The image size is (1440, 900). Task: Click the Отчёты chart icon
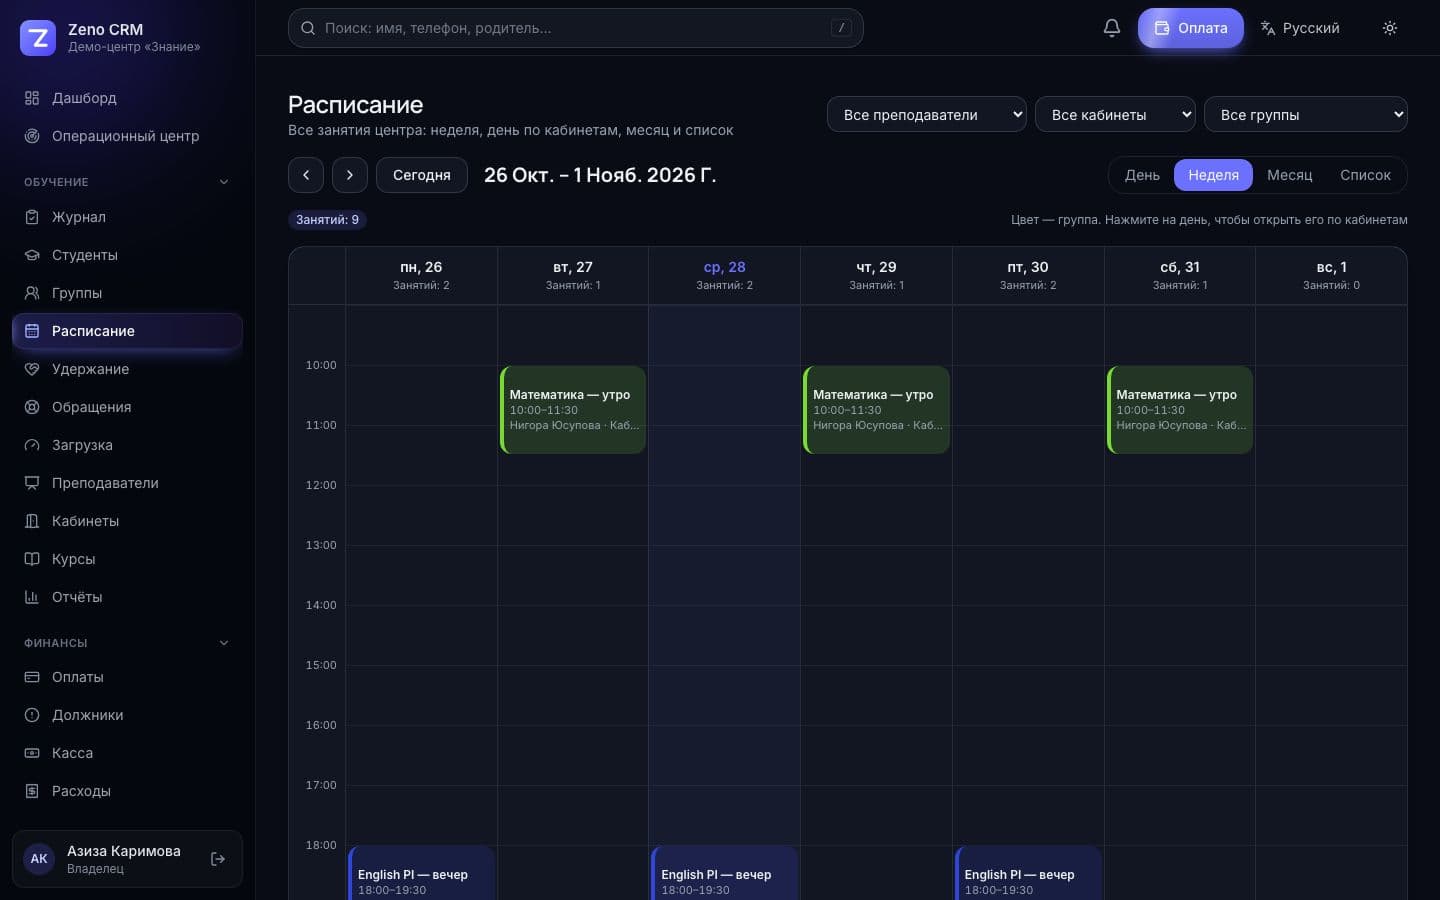32,597
